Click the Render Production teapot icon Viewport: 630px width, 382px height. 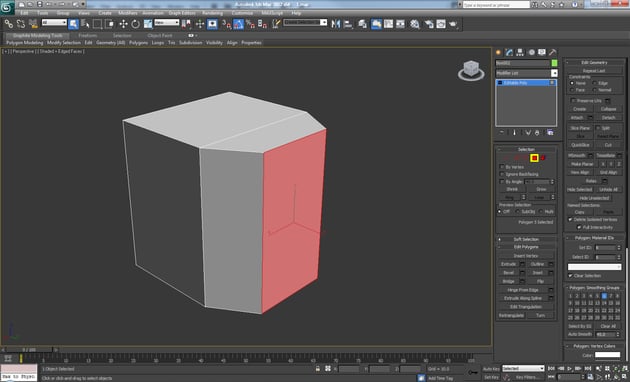click(453, 24)
